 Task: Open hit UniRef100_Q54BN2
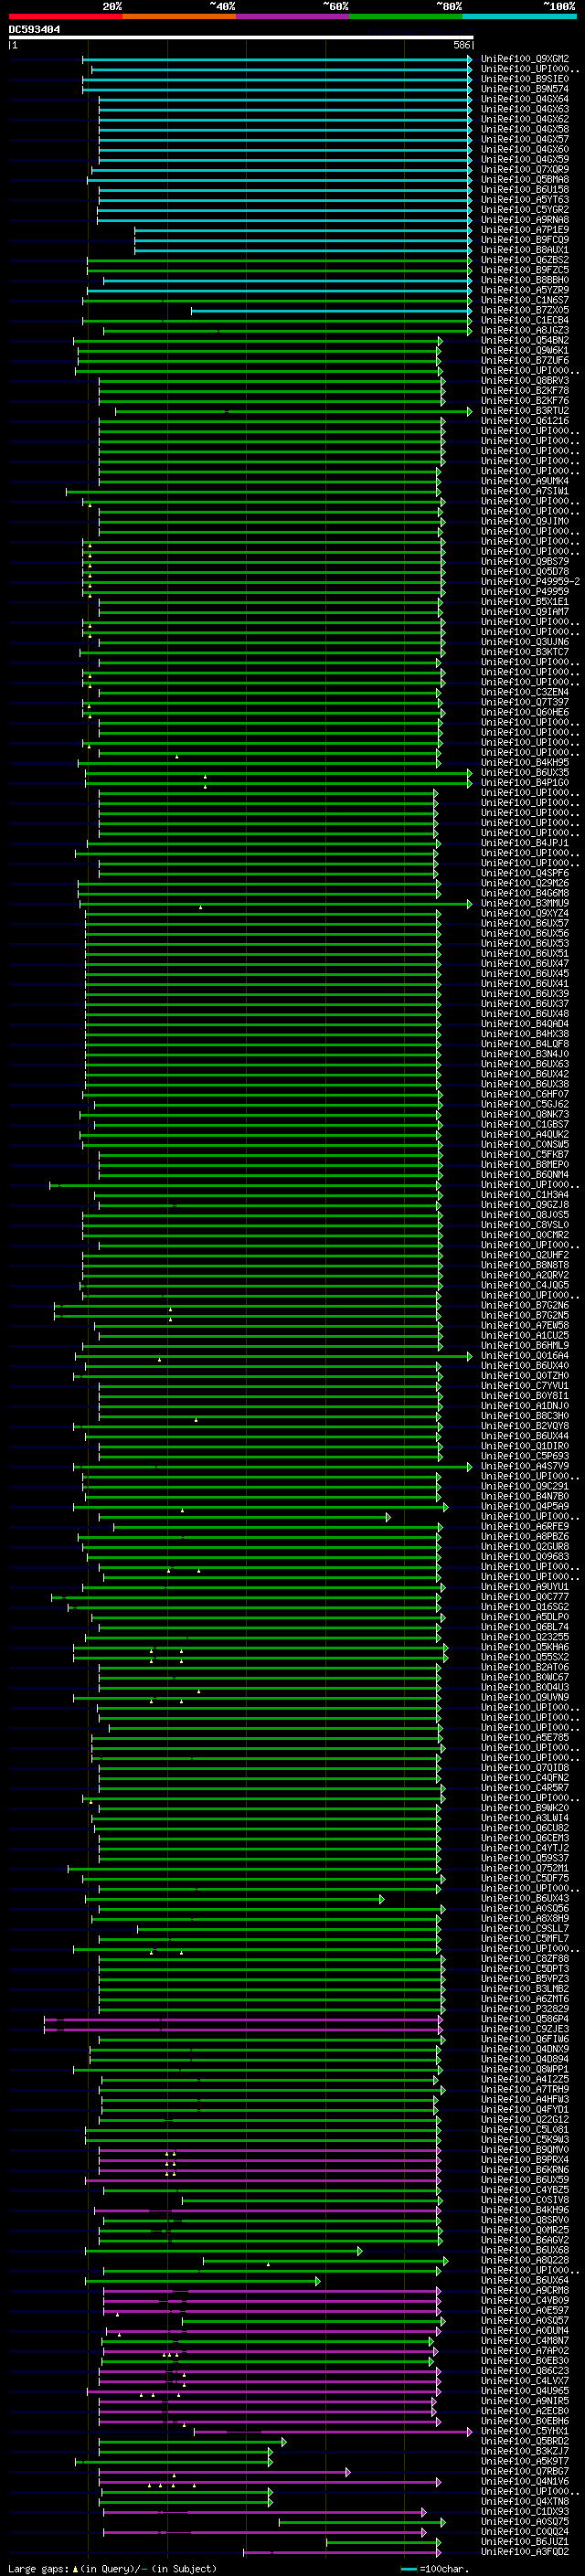click(525, 340)
